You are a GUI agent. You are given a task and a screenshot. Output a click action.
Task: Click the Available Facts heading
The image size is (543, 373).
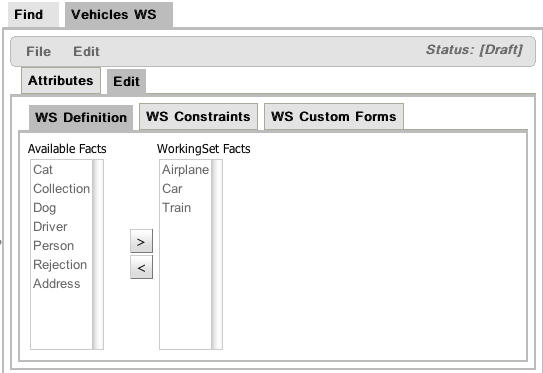click(x=67, y=149)
